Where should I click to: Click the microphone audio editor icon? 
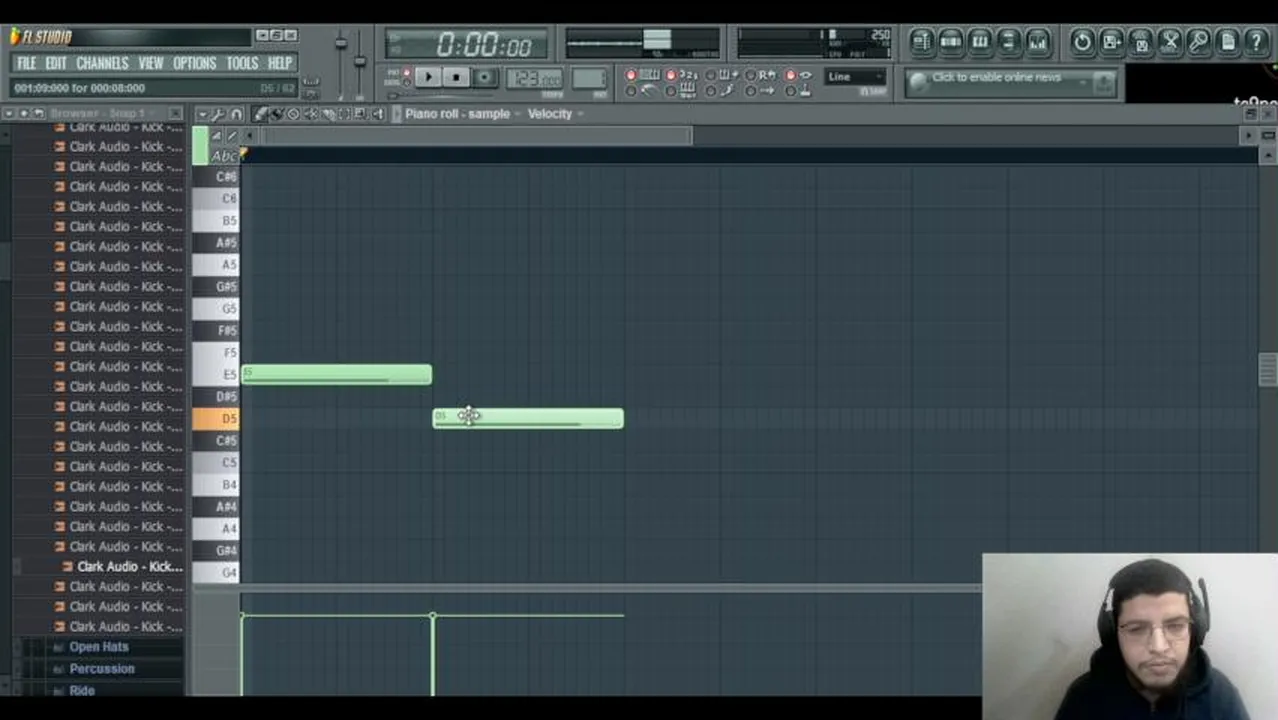1198,41
